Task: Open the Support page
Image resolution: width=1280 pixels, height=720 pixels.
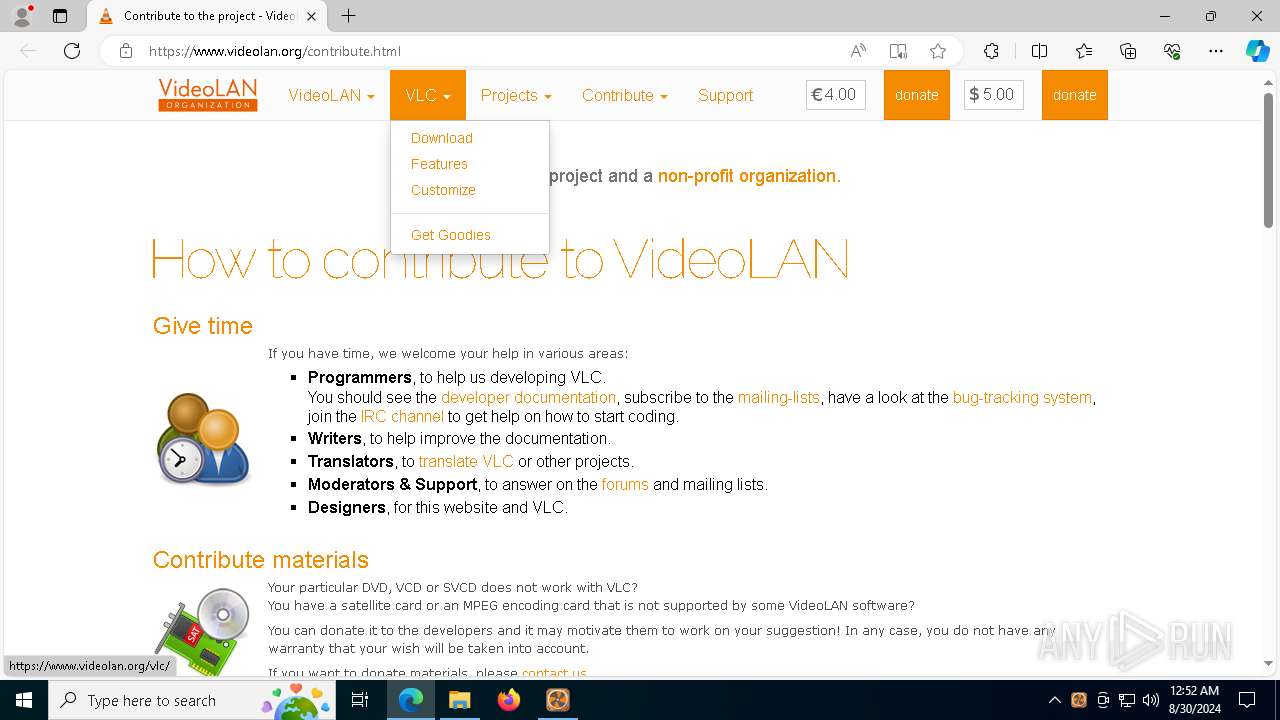Action: 725,95
